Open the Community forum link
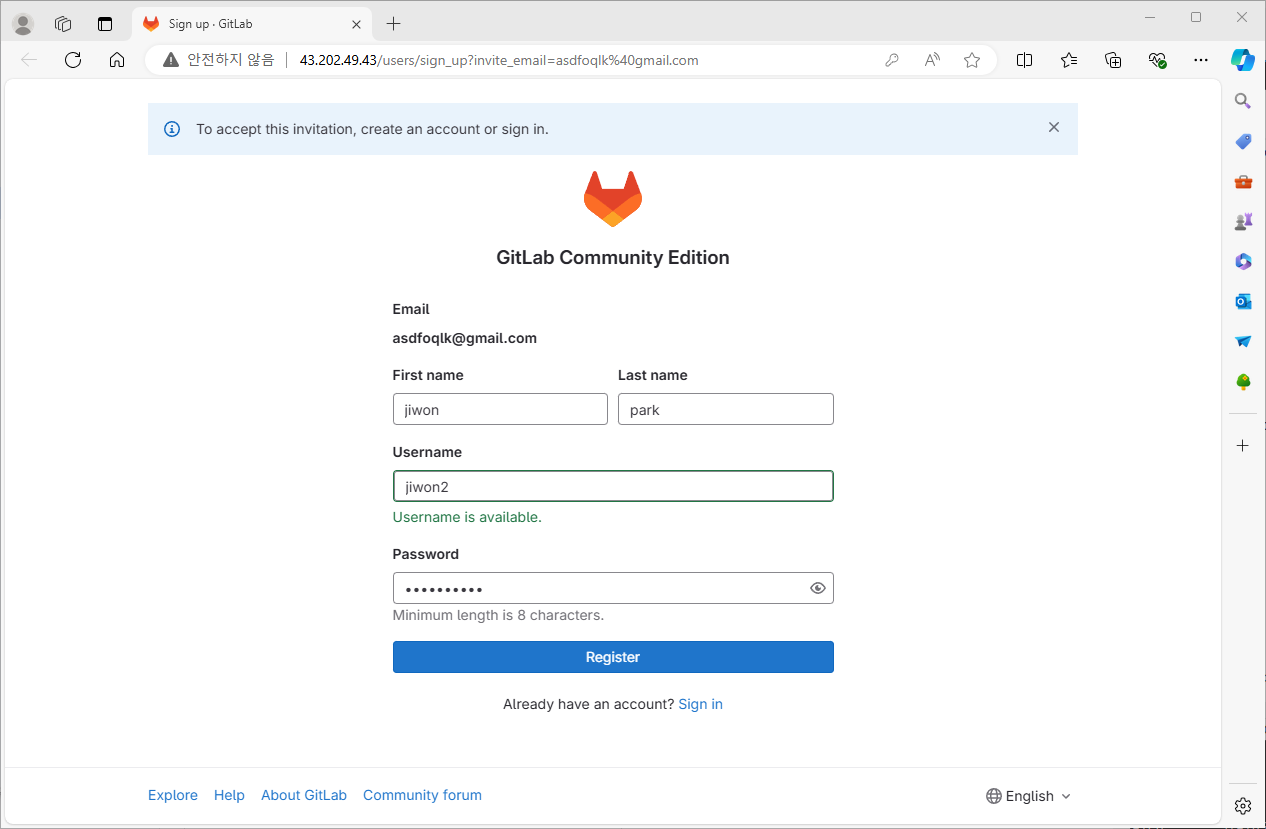1266x829 pixels. tap(422, 795)
